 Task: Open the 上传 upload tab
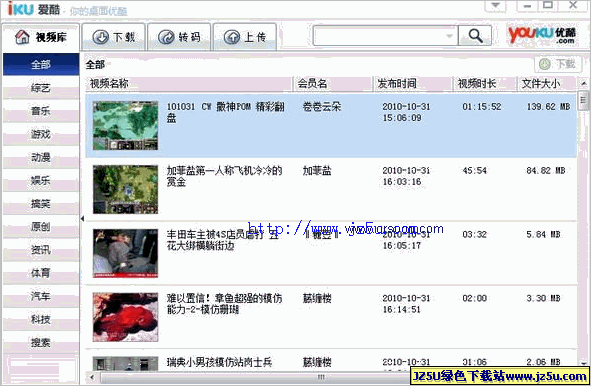coord(245,37)
